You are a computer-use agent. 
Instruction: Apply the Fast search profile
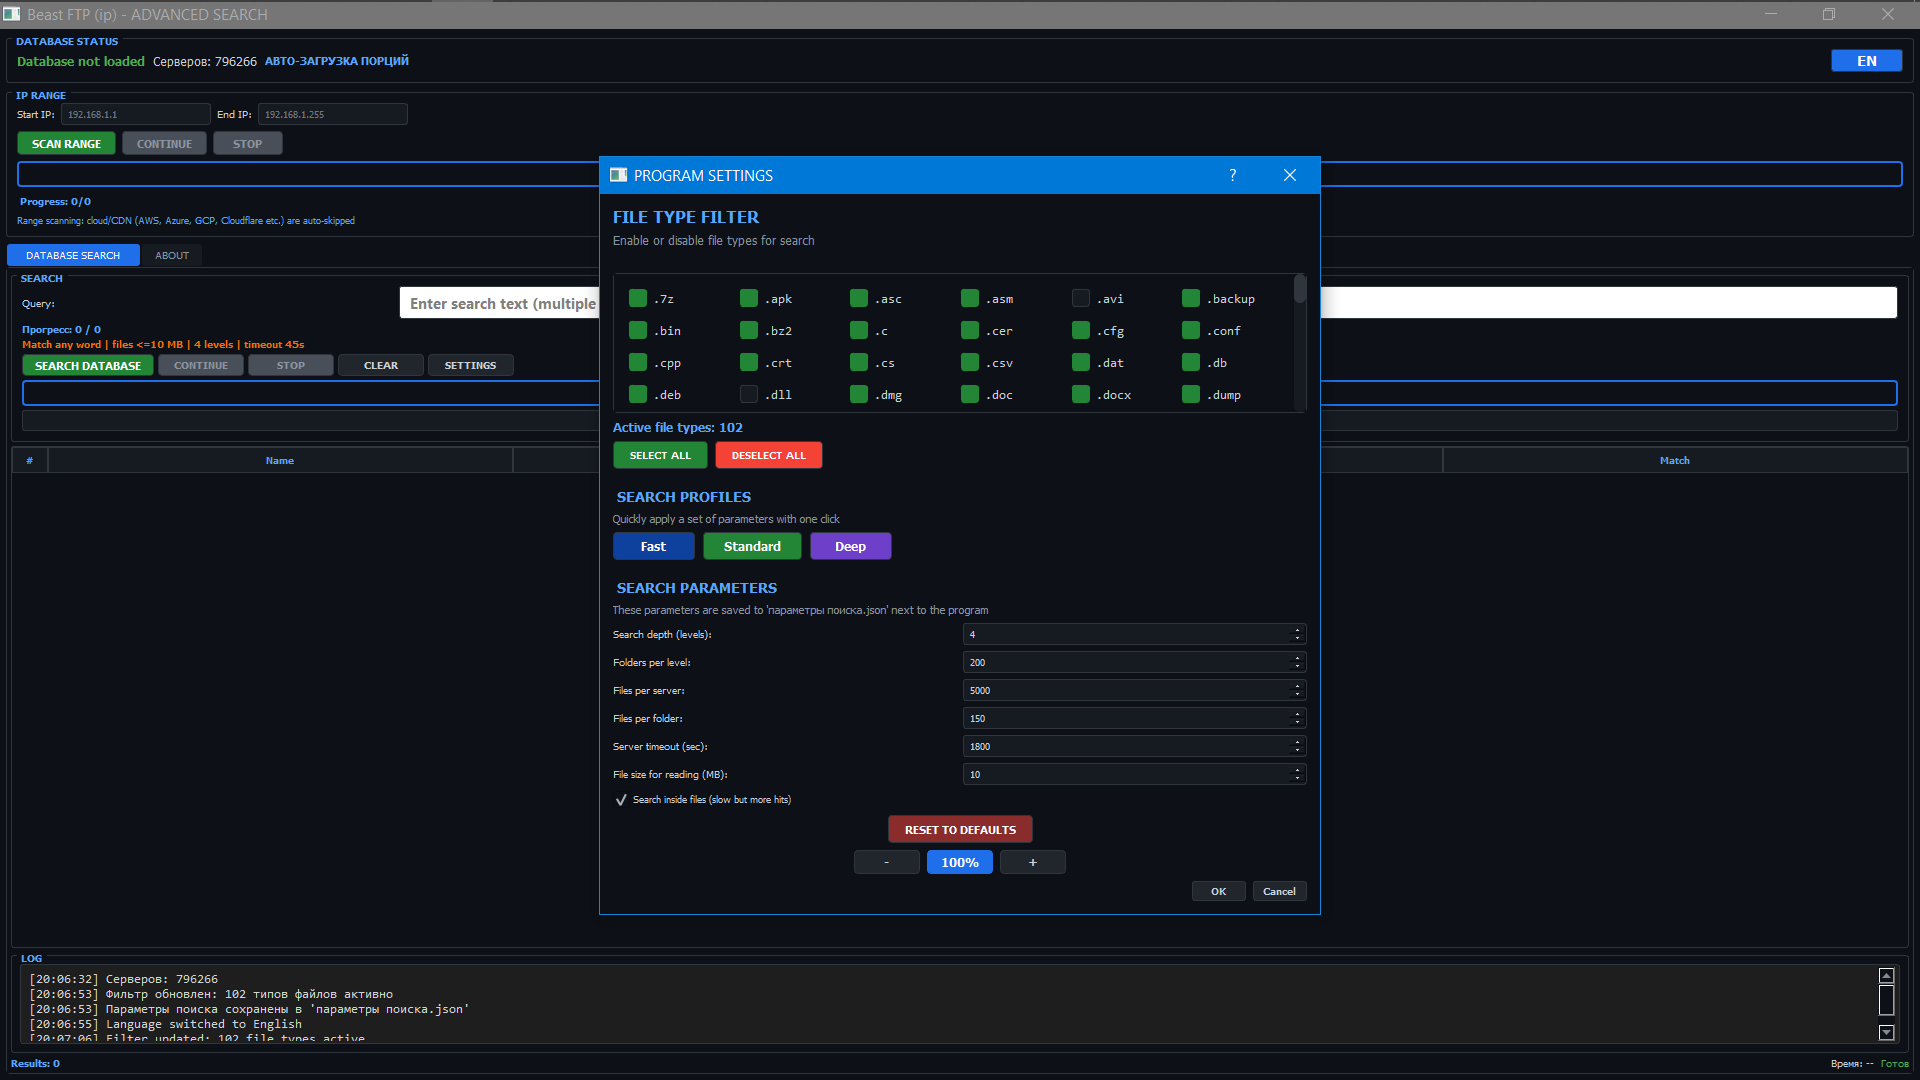click(653, 546)
